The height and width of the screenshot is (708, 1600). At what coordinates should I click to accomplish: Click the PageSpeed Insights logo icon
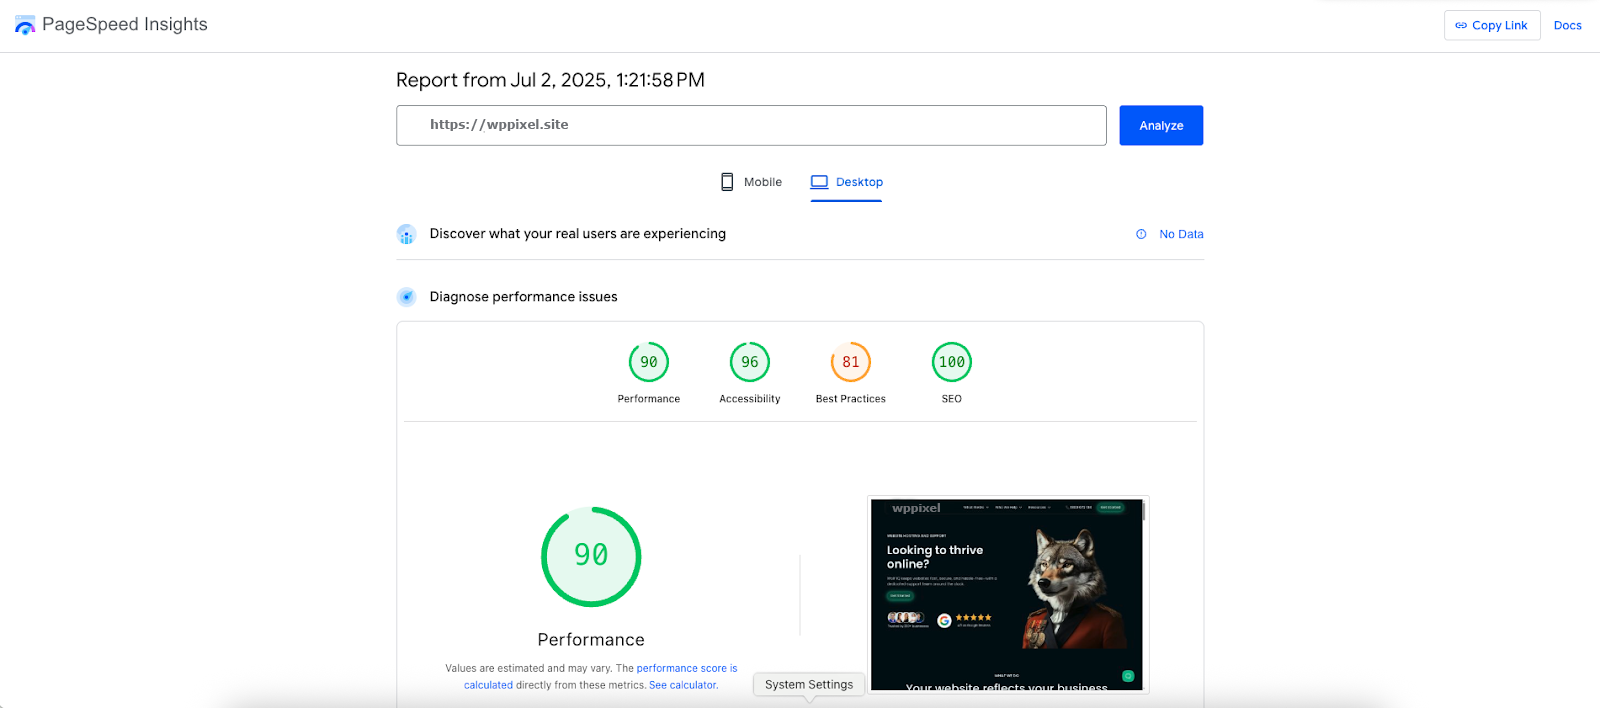[x=25, y=25]
